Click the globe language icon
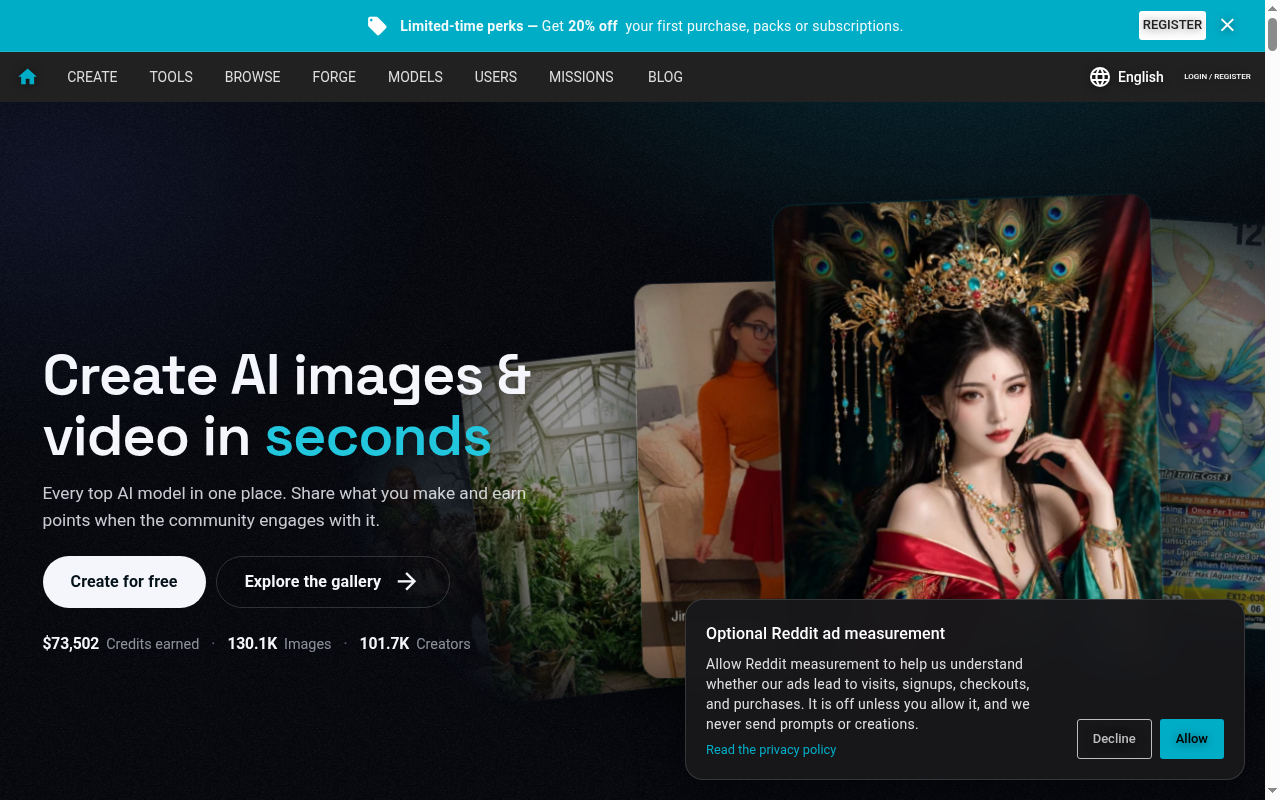The width and height of the screenshot is (1280, 800). (x=1100, y=77)
